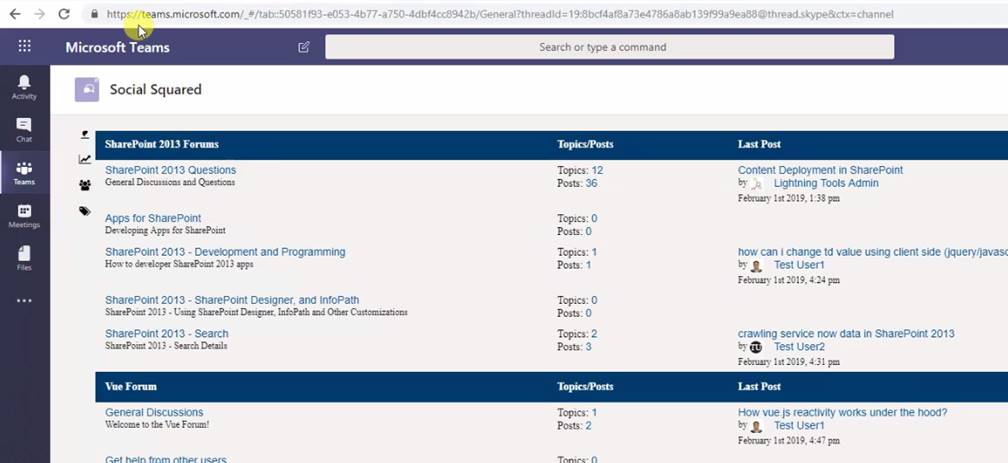
Task: Open Get help from other users forum
Action: coord(166,459)
